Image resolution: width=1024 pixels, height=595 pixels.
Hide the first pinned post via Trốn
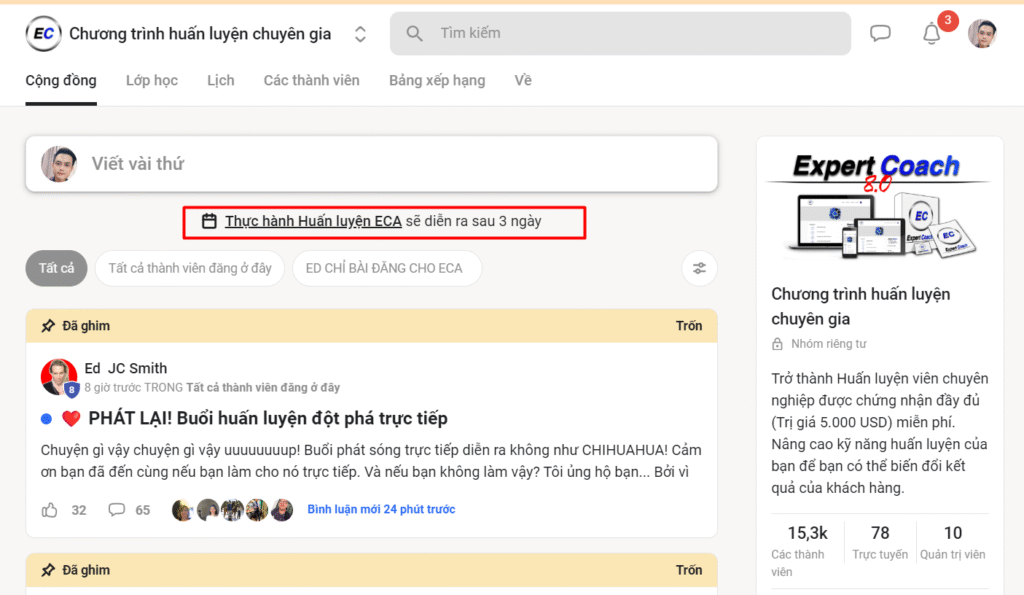(689, 326)
